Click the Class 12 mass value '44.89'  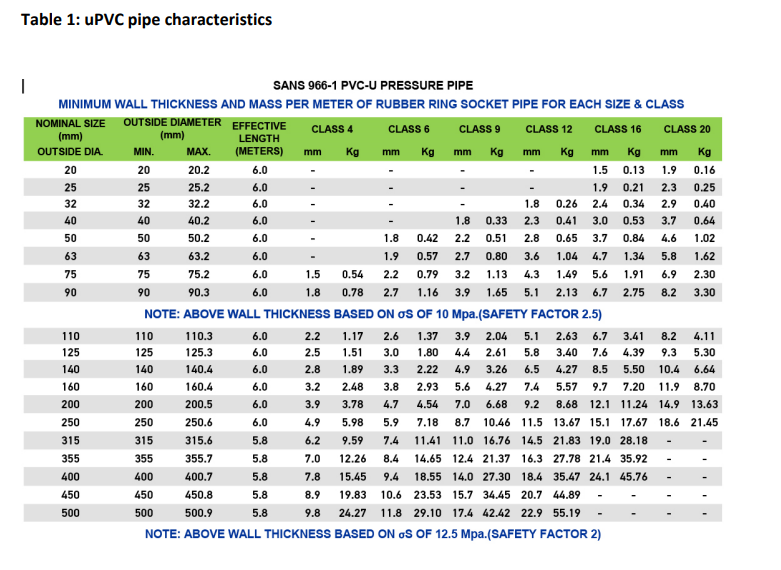567,495
